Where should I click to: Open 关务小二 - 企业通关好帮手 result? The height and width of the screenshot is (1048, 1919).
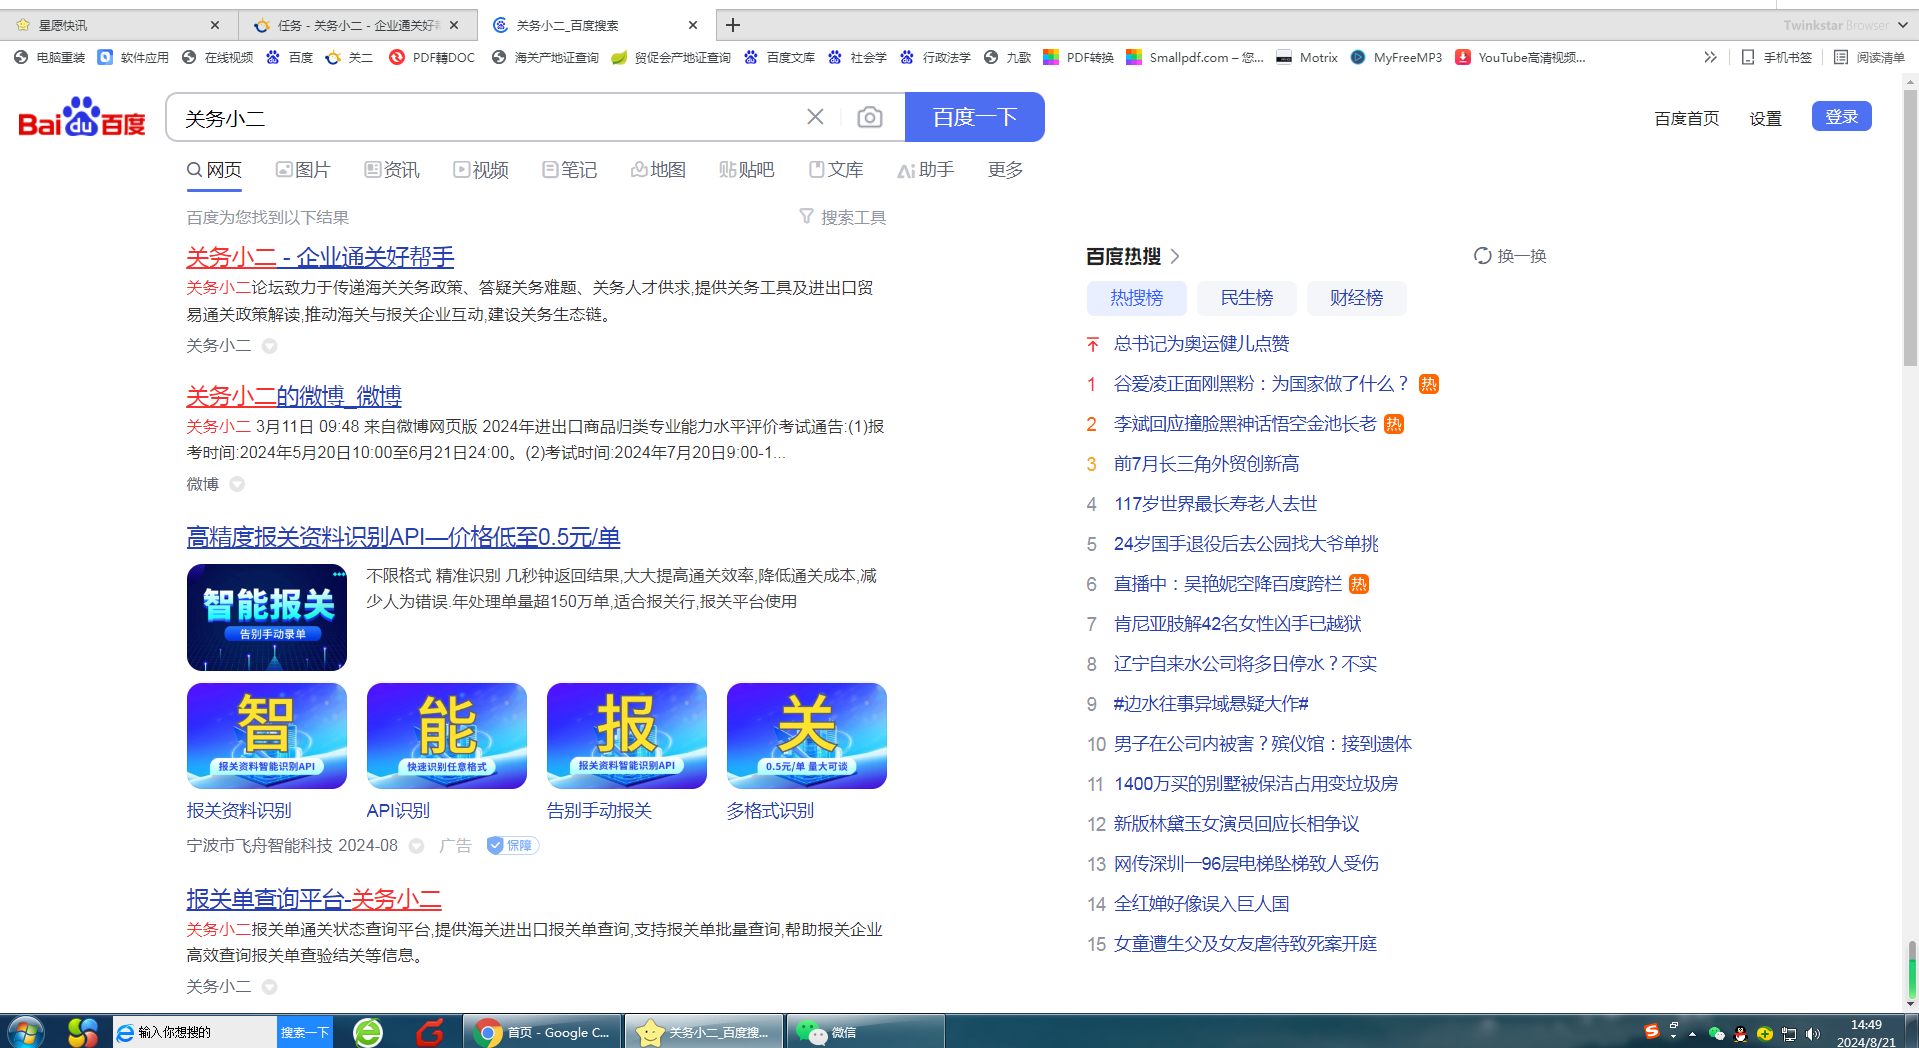pyautogui.click(x=320, y=257)
